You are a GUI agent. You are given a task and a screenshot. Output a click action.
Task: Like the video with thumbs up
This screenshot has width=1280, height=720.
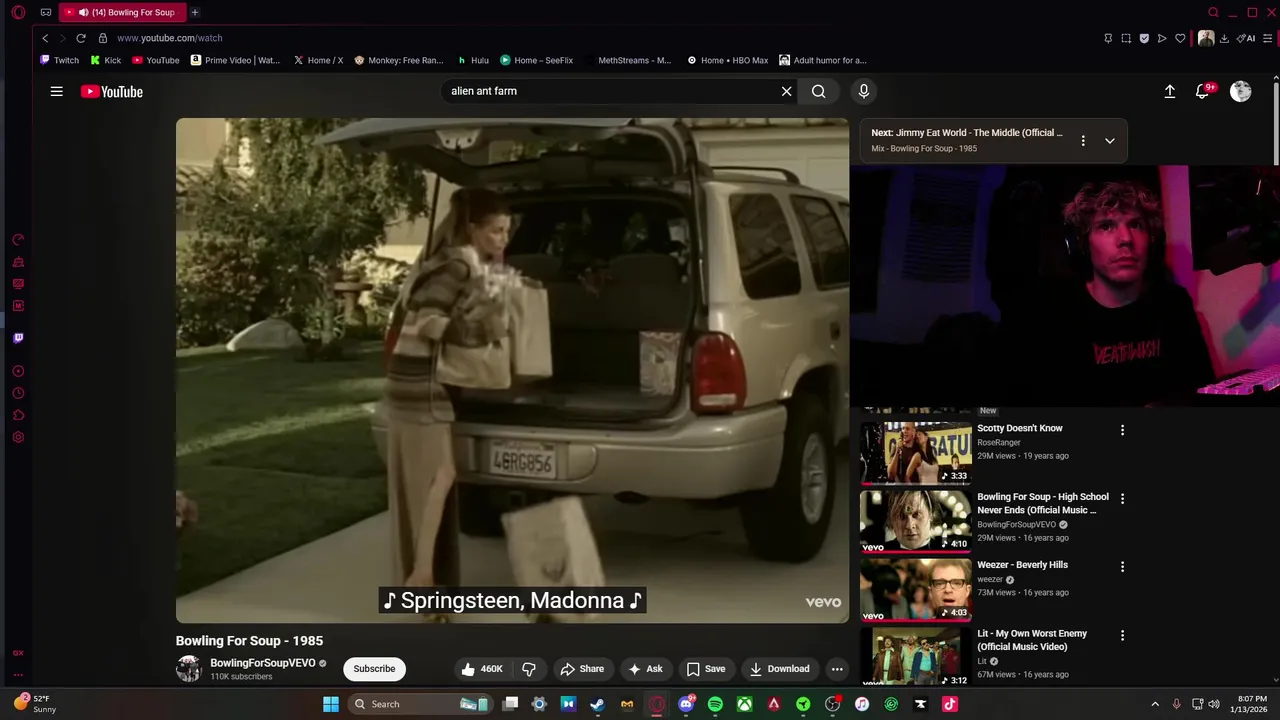[481, 669]
